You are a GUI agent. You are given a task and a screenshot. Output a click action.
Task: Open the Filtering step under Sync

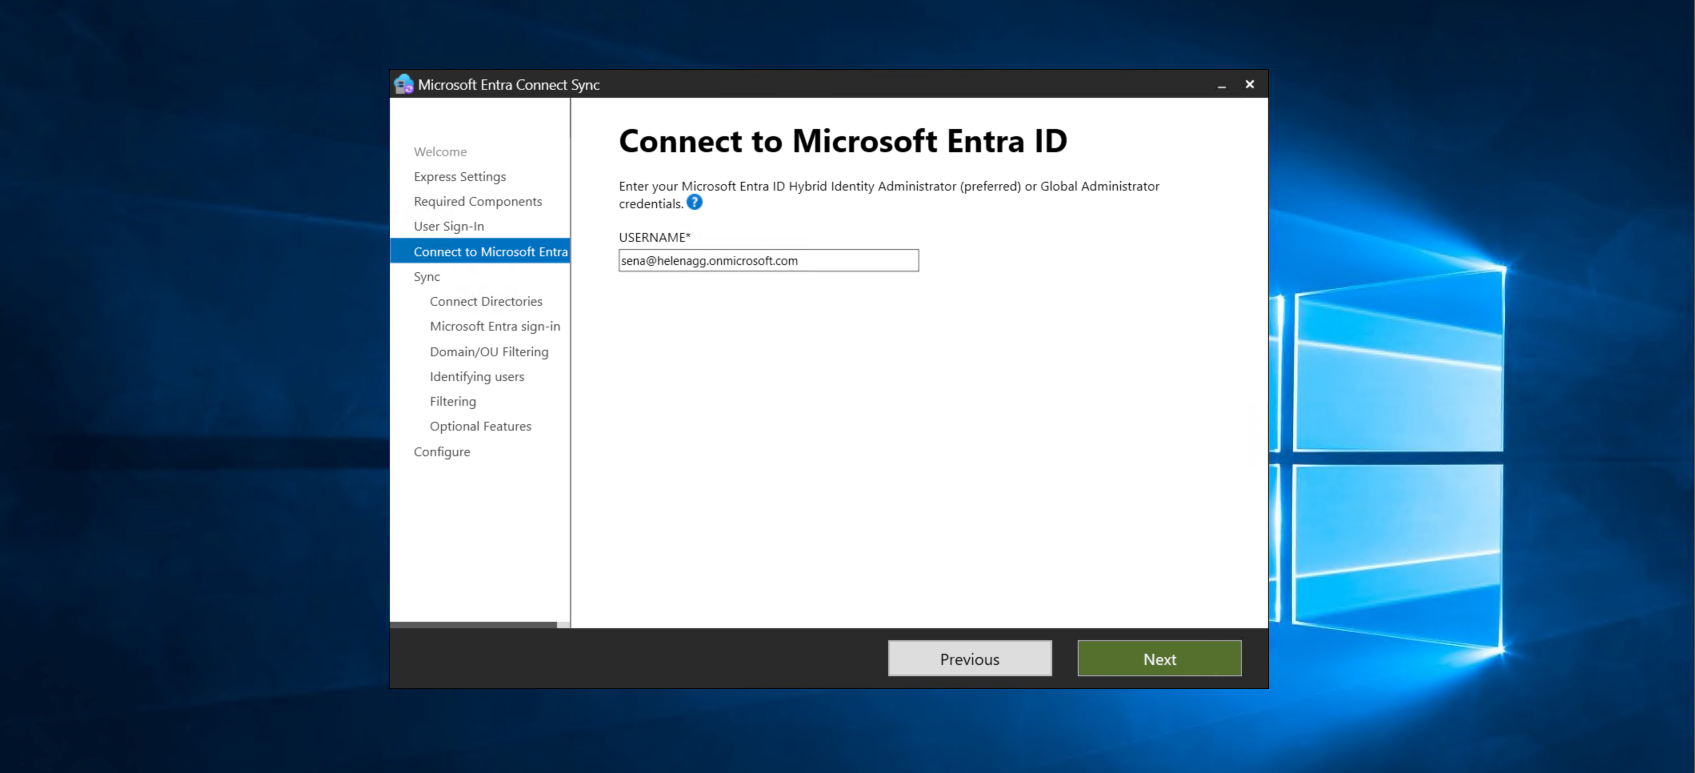[x=453, y=402]
